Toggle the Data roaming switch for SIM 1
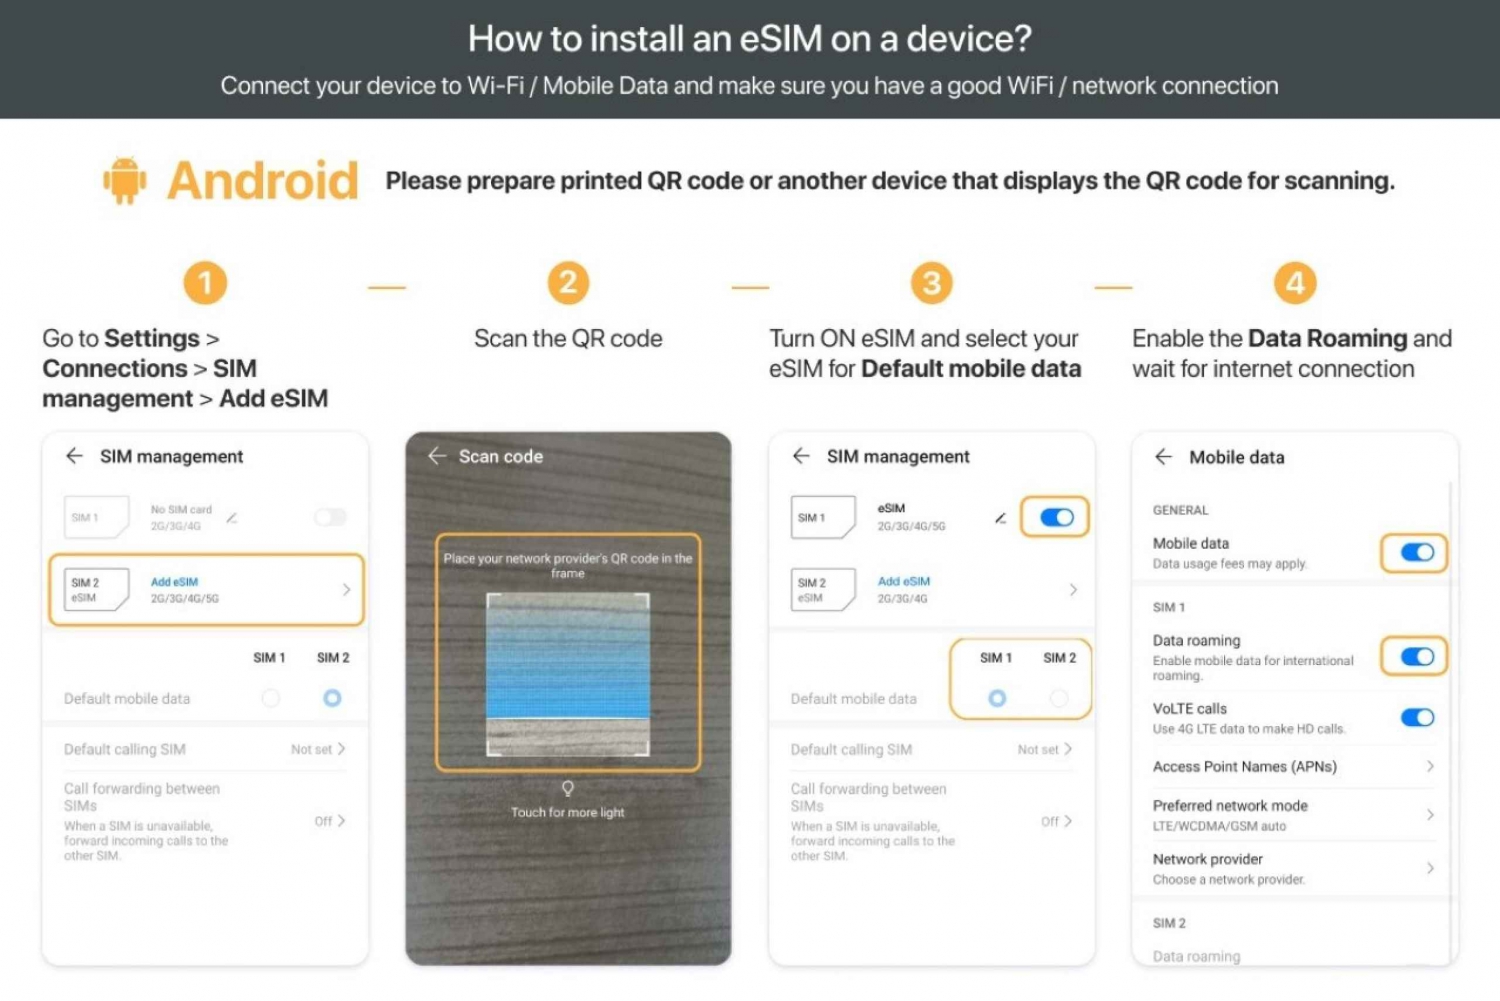This screenshot has width=1500, height=1001. (1417, 656)
